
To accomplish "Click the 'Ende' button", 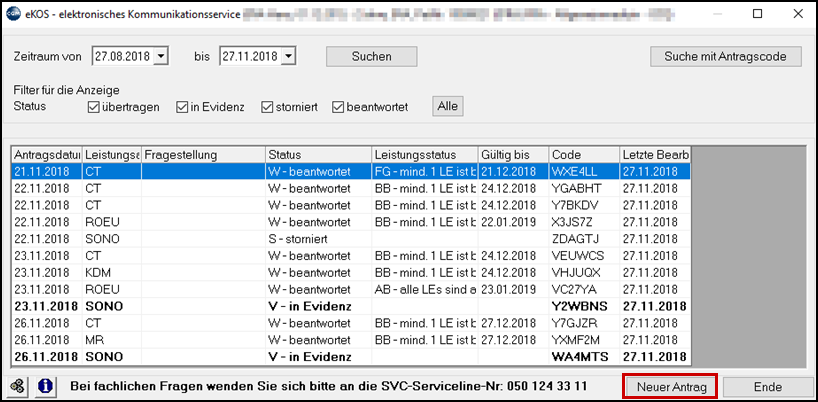I will [767, 387].
